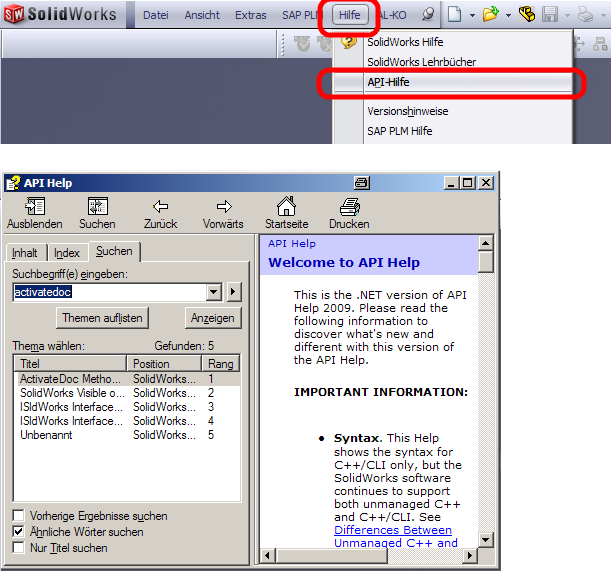Open the Hilfe menu
This screenshot has height=571, width=611.
[350, 15]
